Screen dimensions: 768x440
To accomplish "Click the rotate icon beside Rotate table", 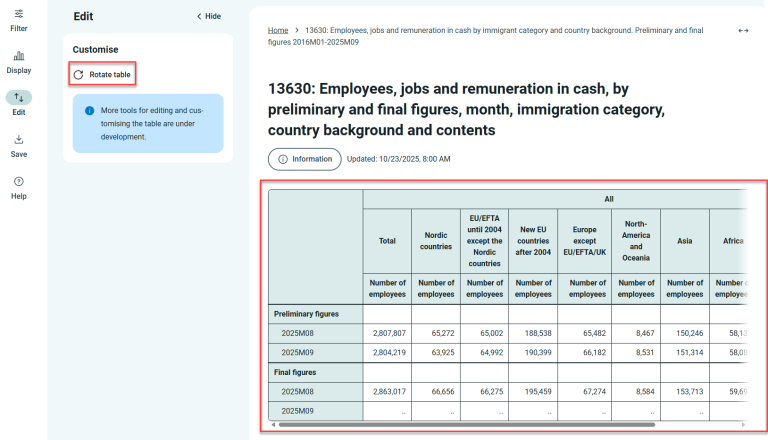I will pyautogui.click(x=79, y=75).
